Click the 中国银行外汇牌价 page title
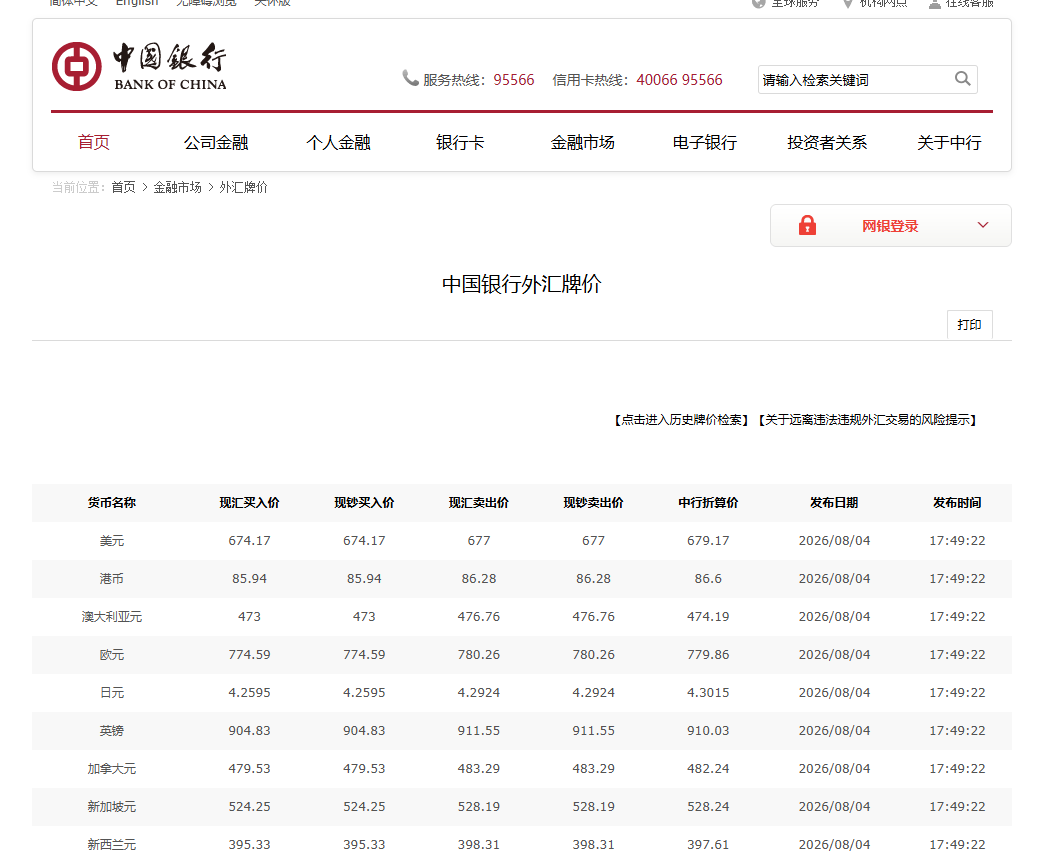The width and height of the screenshot is (1043, 864). coord(522,284)
